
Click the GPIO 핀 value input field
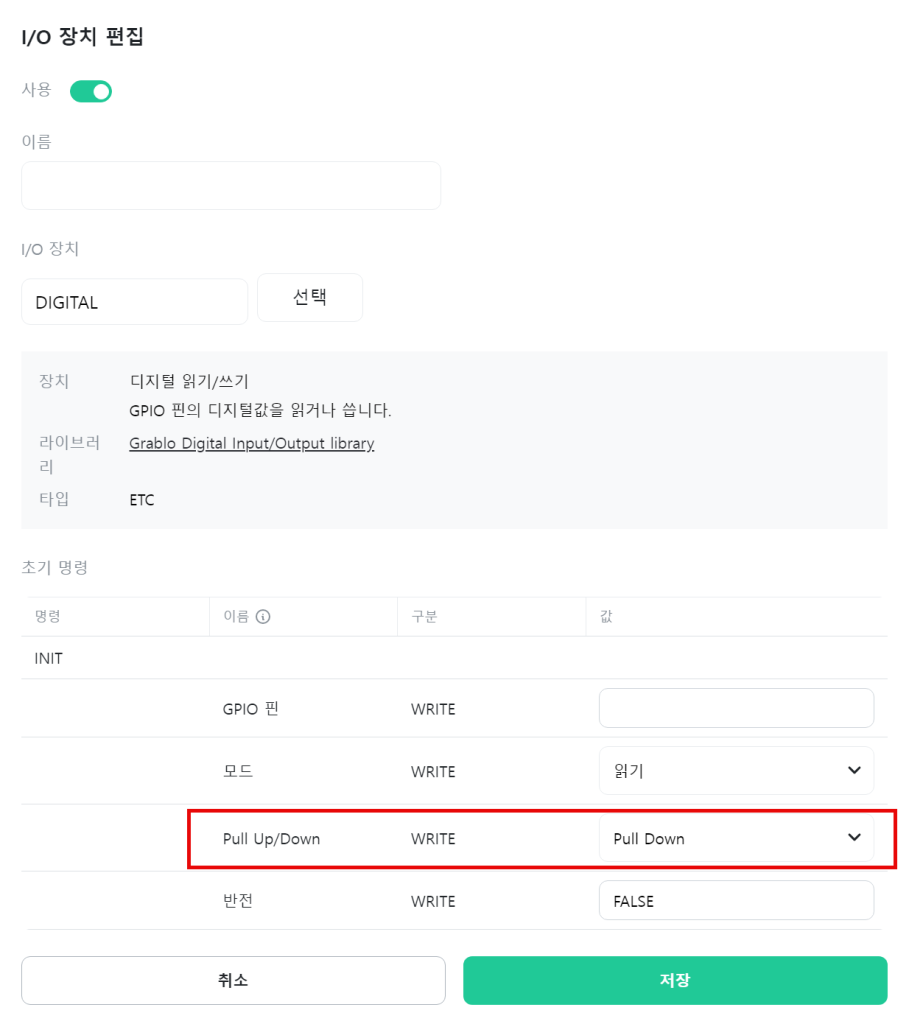coord(736,708)
